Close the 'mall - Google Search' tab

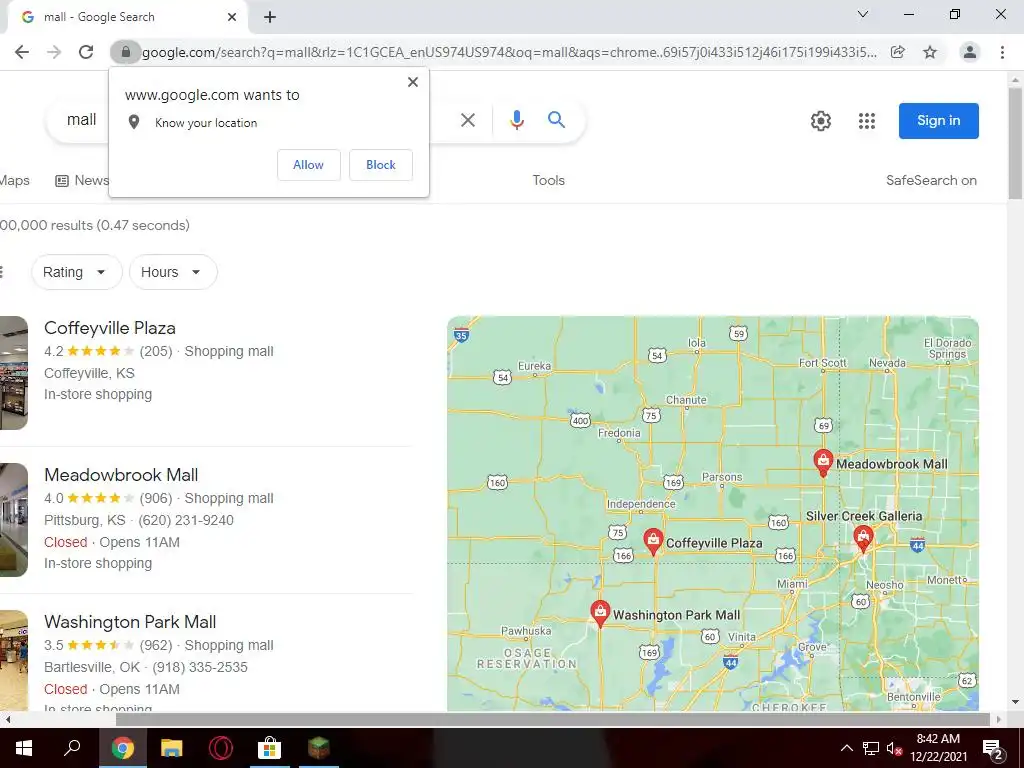[232, 18]
